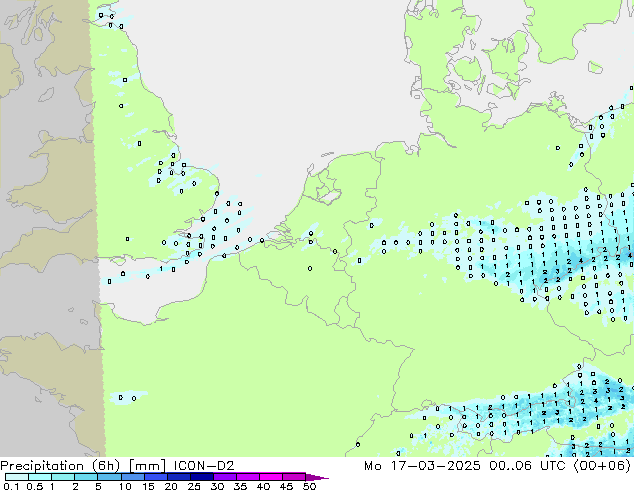
Task: Select the '20' legend tick label
Action: point(171,486)
